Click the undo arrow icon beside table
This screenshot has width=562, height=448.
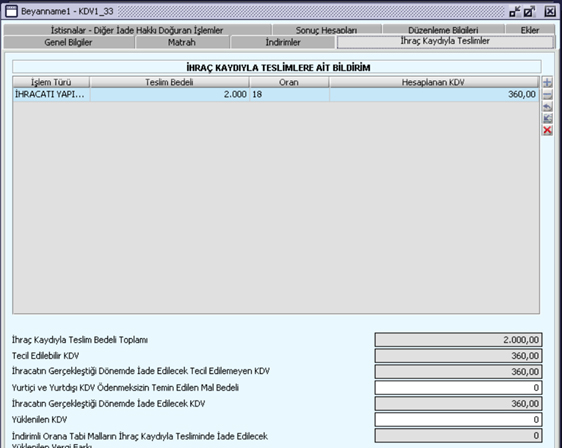point(547,107)
